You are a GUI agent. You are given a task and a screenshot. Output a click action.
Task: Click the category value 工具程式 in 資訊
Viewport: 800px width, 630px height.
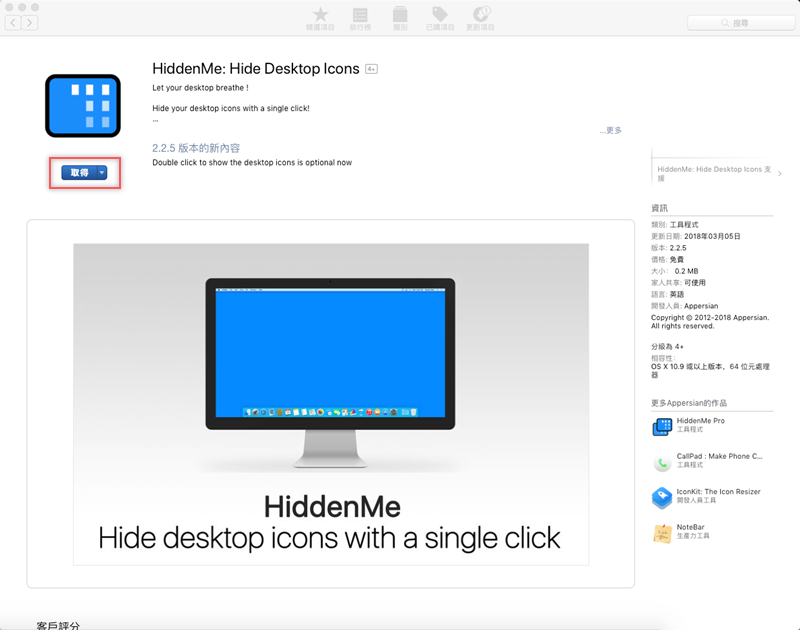(x=684, y=224)
